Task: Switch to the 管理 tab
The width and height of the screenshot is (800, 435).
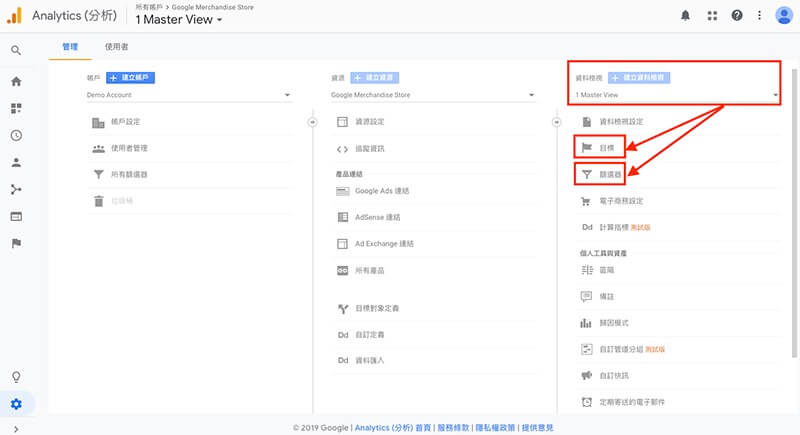Action: coord(70,46)
